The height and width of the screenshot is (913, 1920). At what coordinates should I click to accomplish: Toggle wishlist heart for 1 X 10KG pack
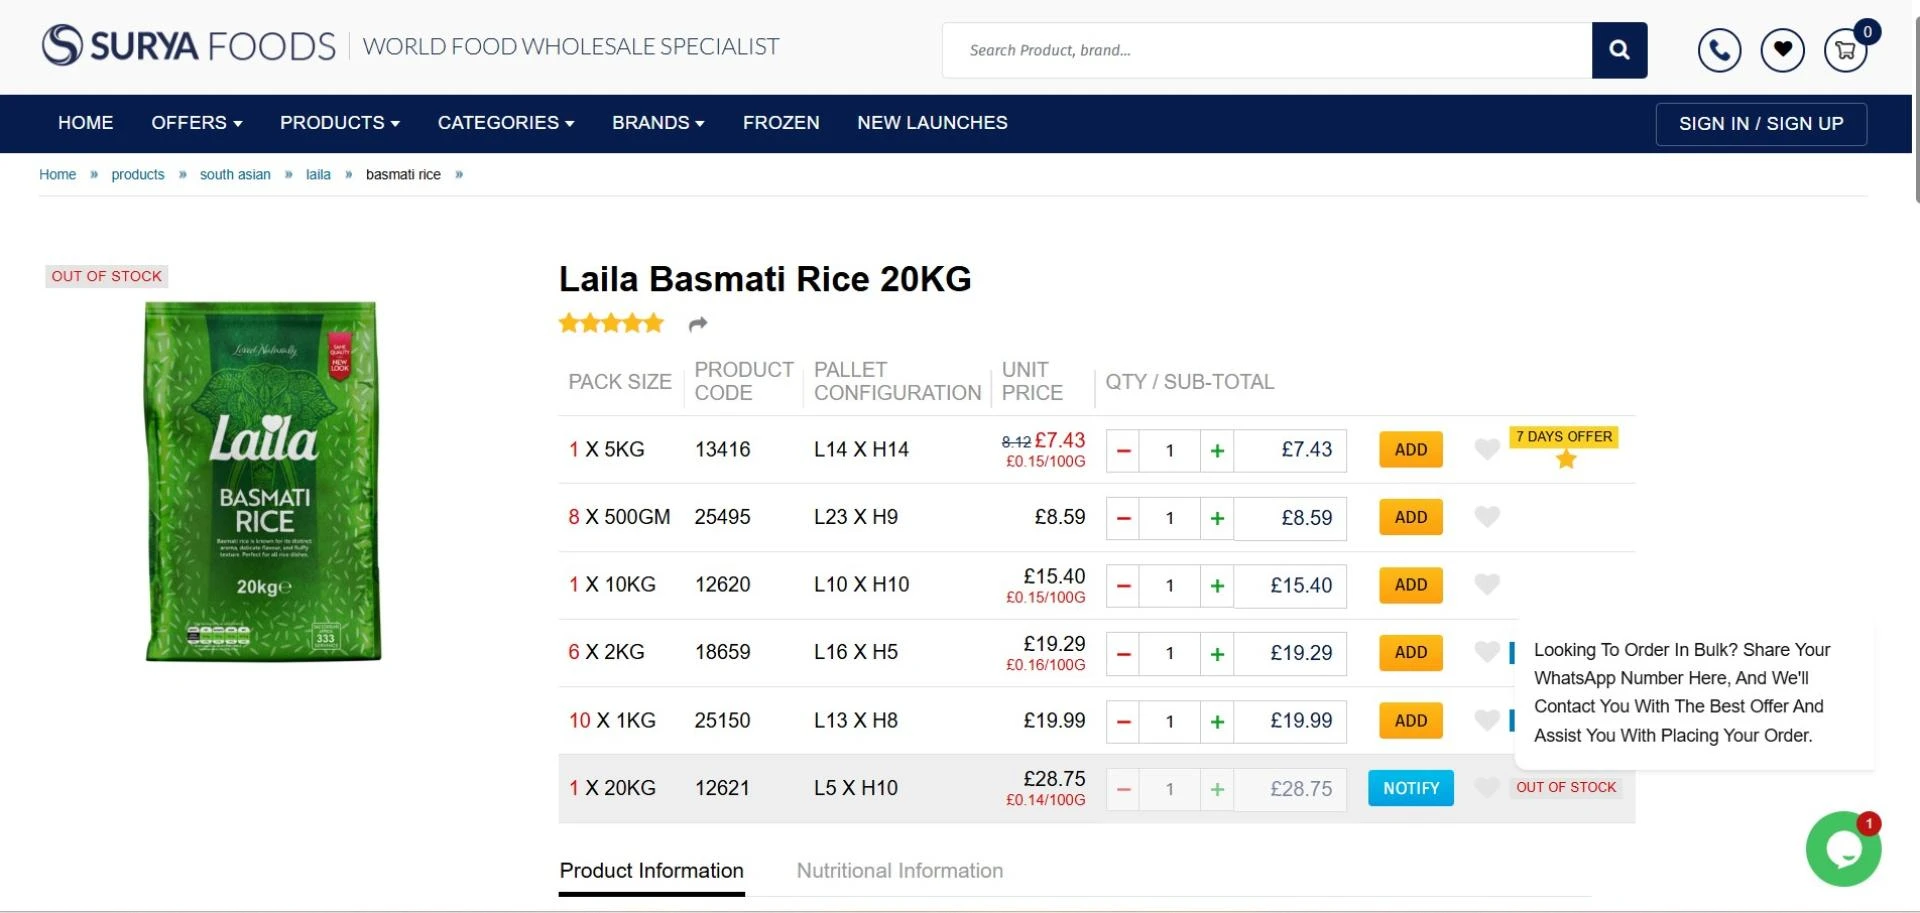[1487, 585]
